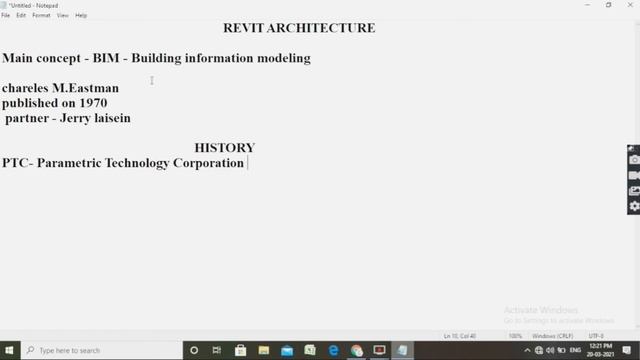The height and width of the screenshot is (360, 640).
Task: Click the Windows (CRLF) status bar entry
Action: [552, 336]
